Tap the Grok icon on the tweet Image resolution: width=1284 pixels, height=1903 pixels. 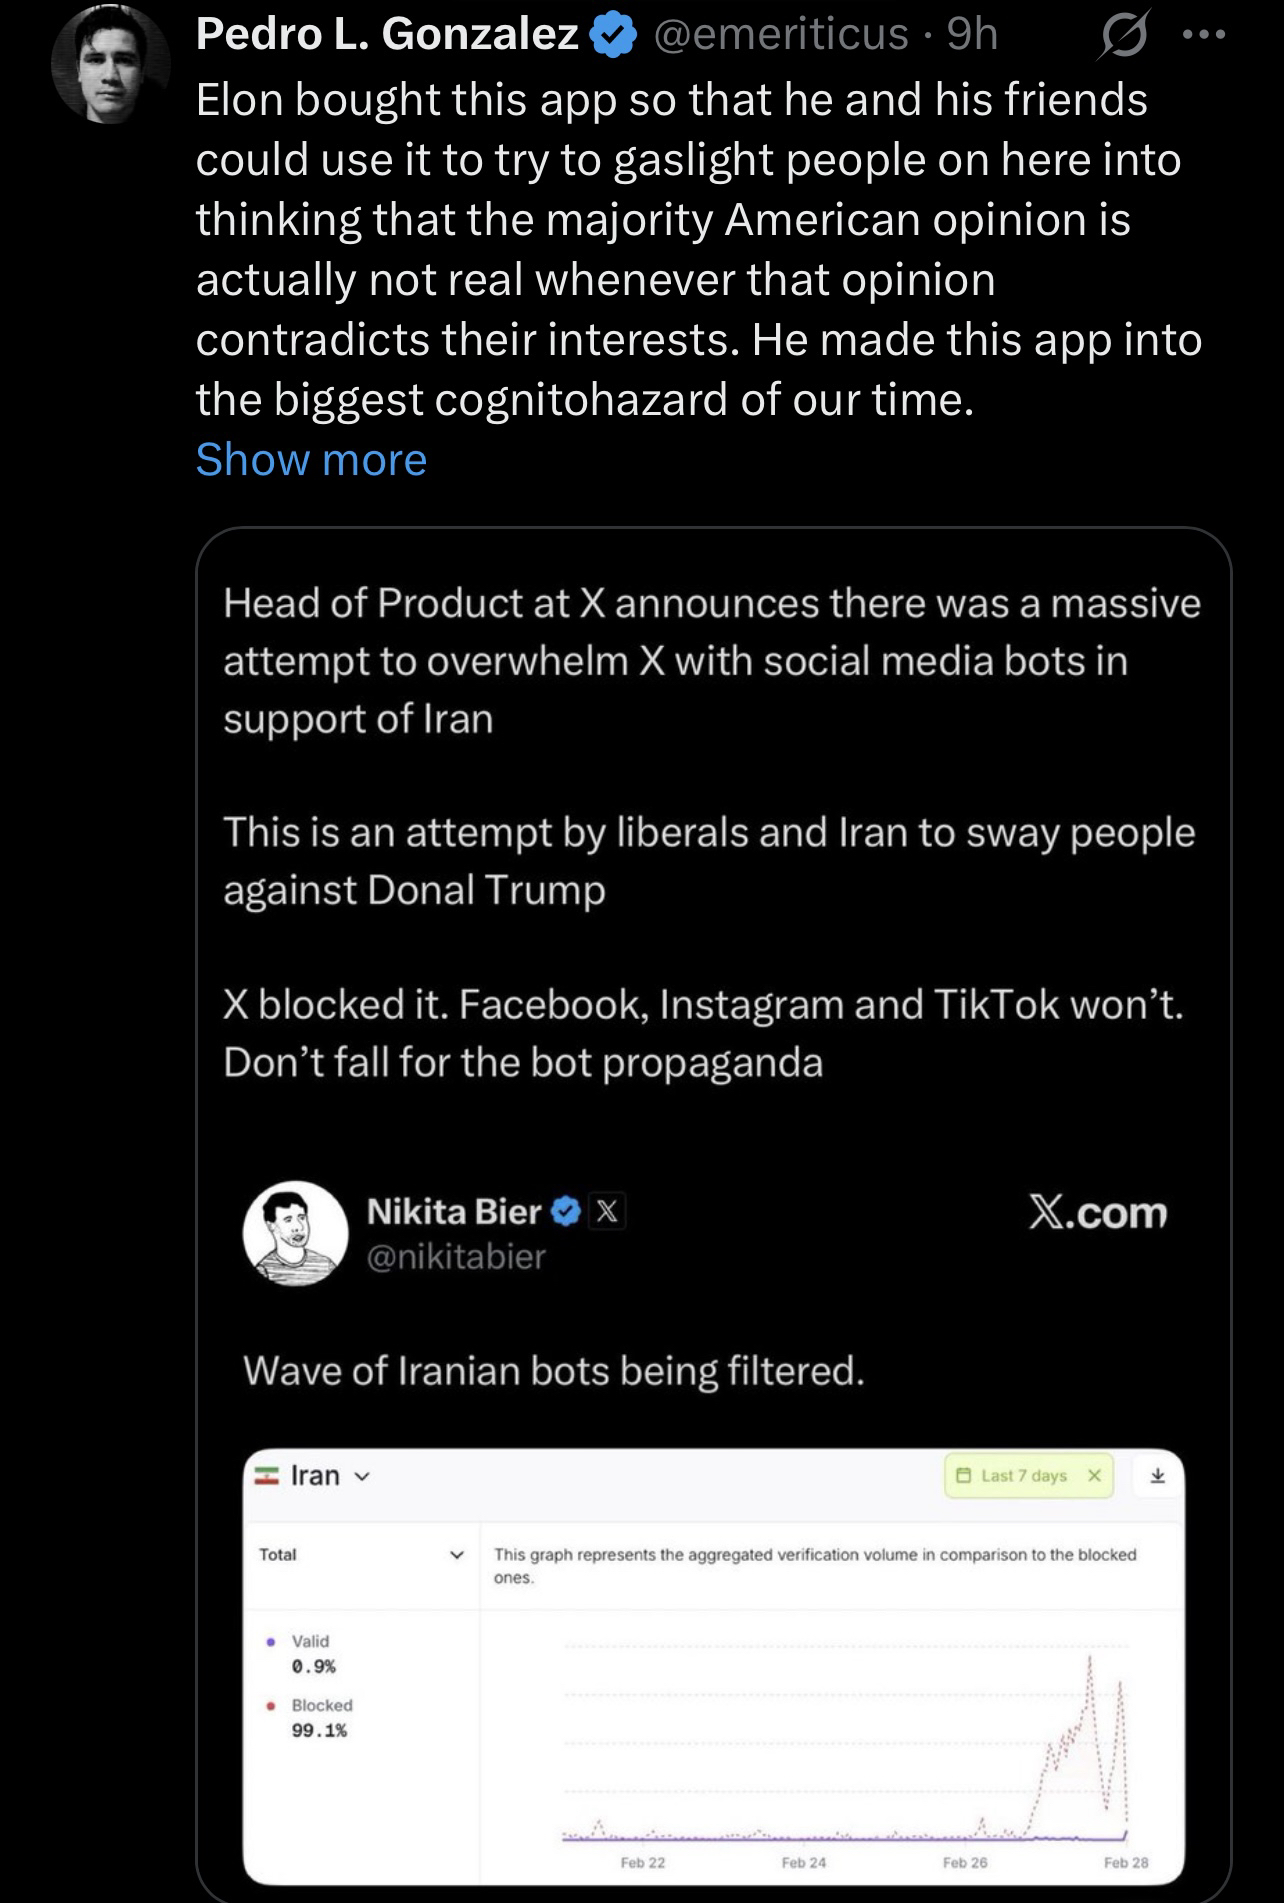point(1123,37)
